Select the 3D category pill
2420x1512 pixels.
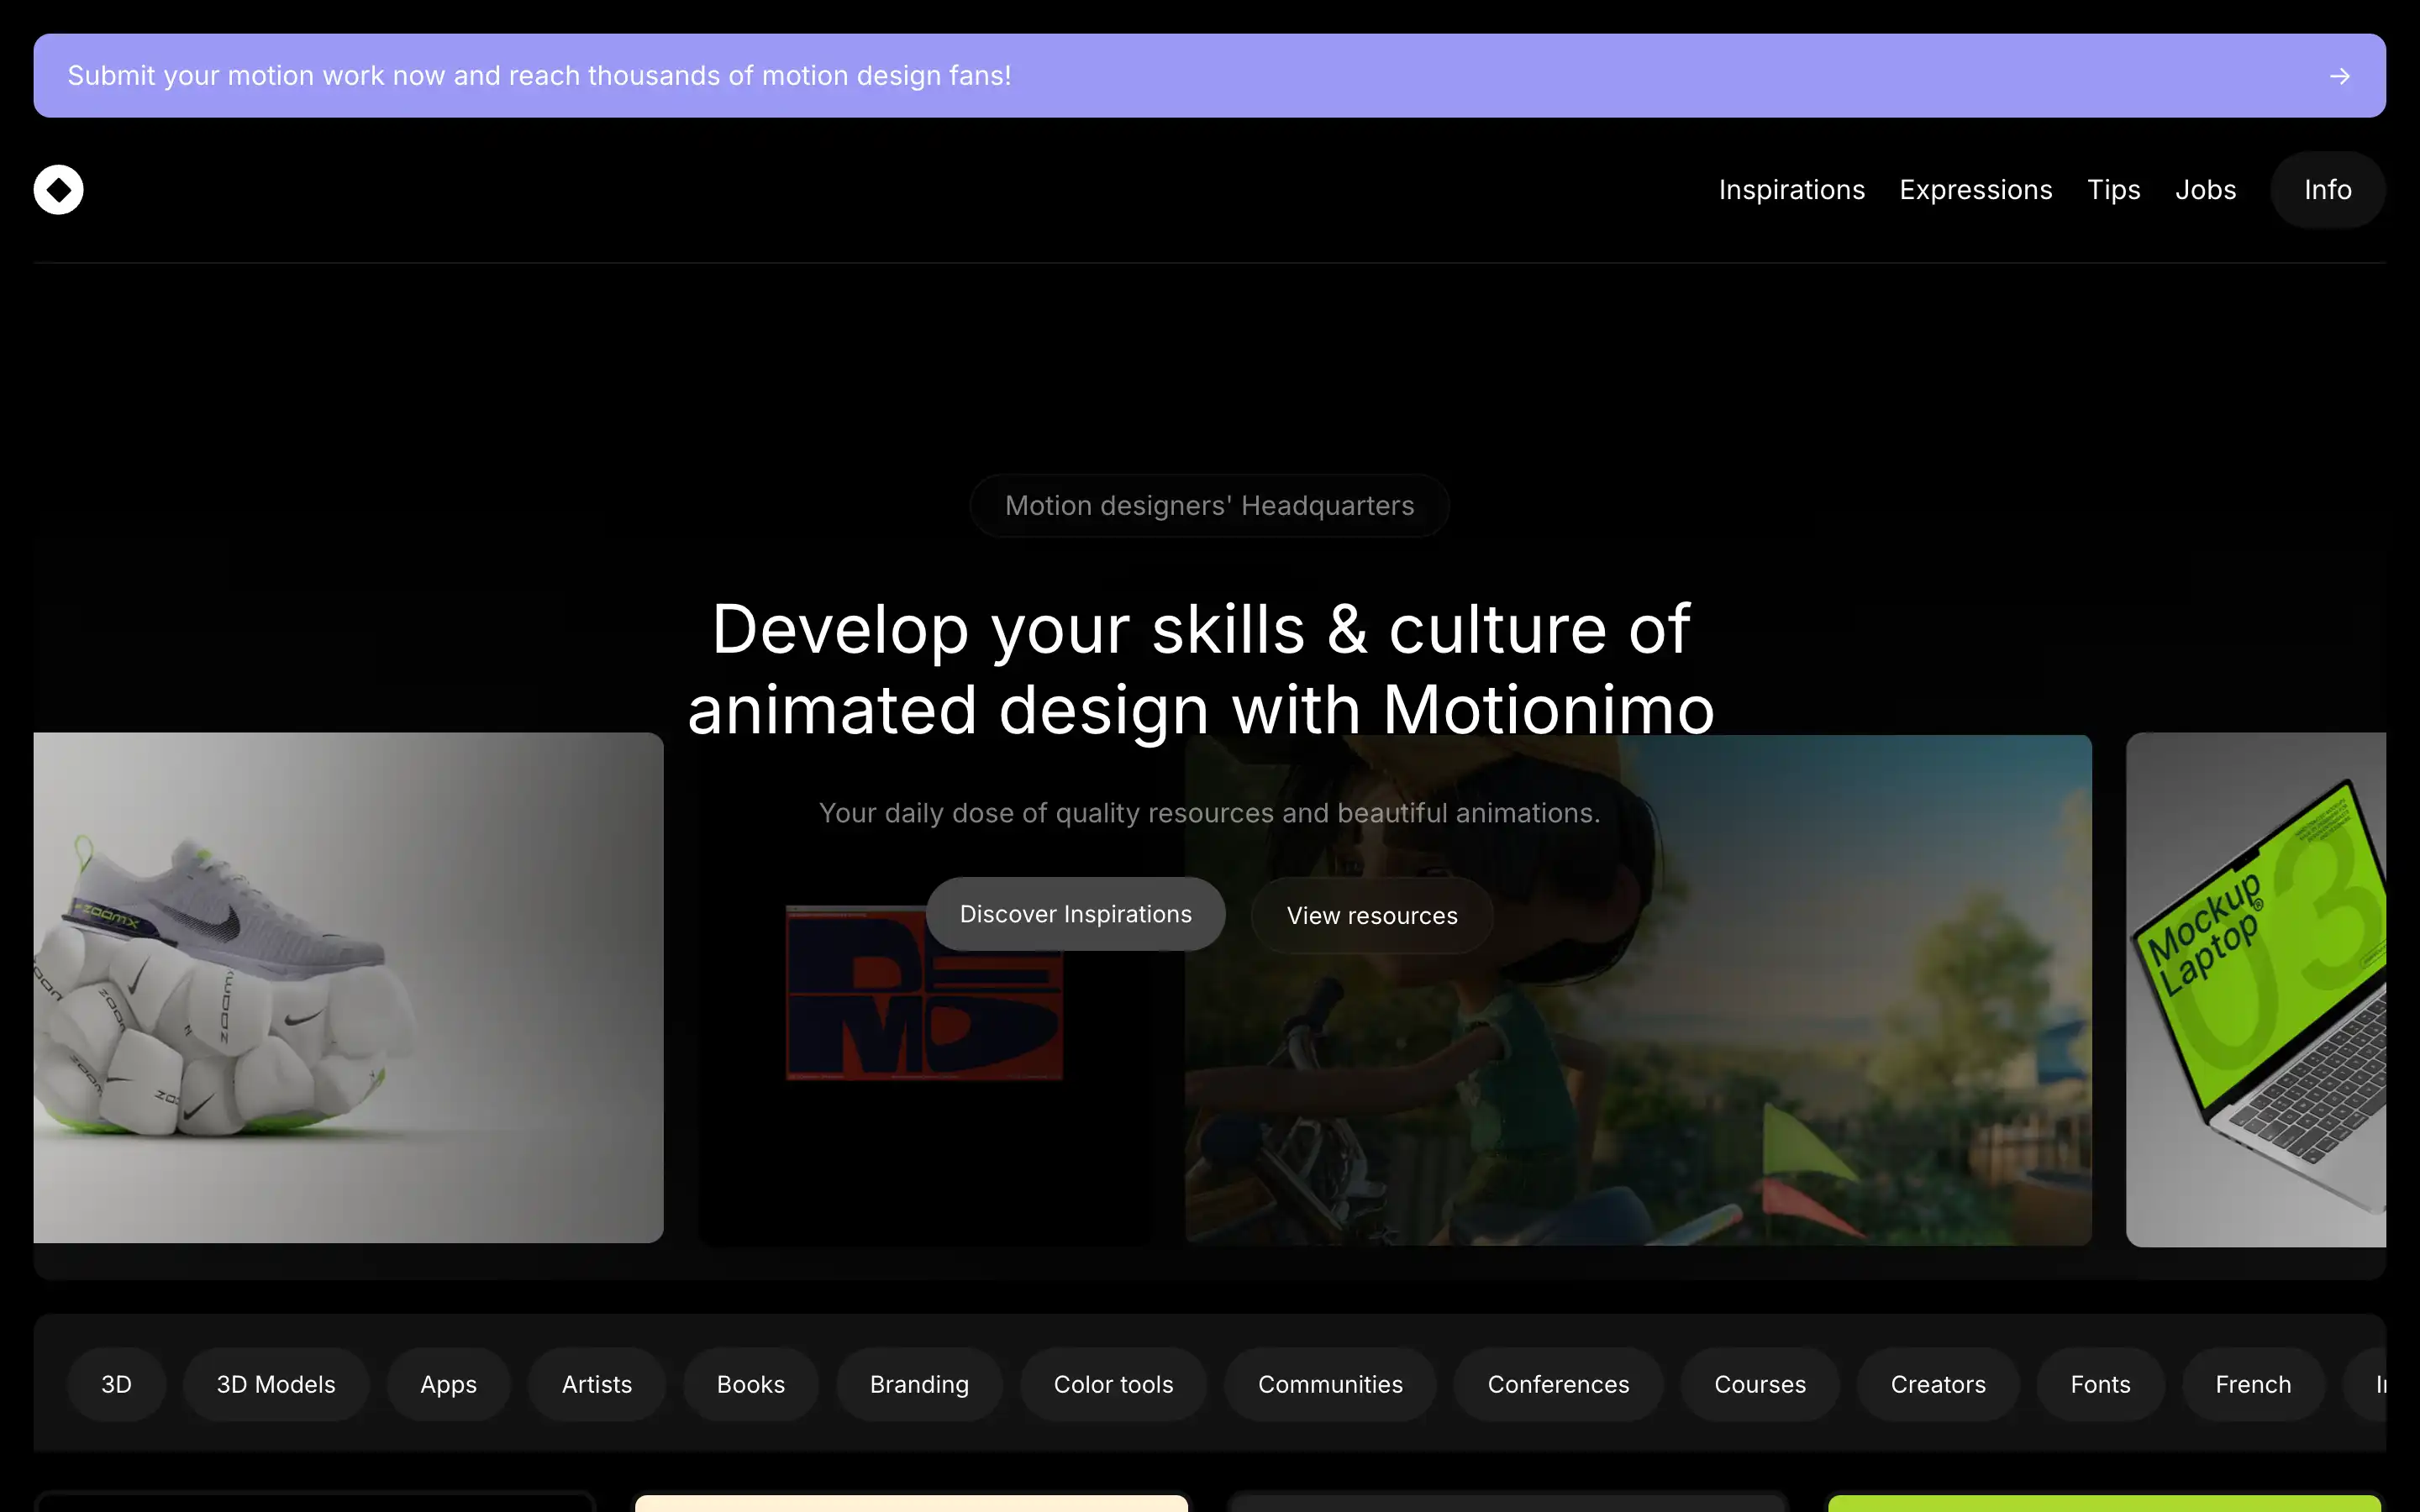pos(116,1384)
